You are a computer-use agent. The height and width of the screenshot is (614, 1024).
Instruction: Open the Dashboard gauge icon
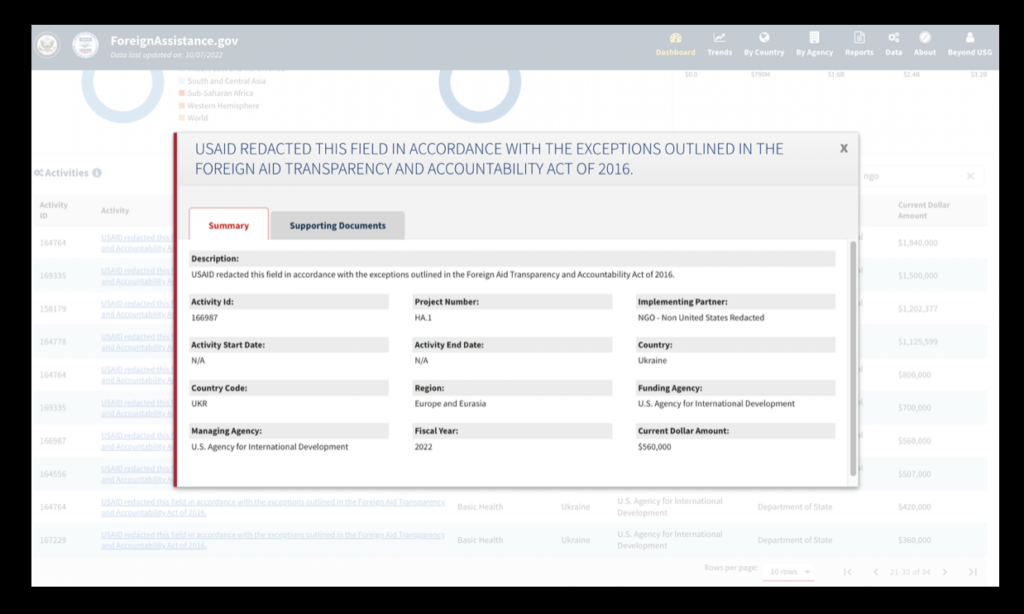tap(675, 38)
